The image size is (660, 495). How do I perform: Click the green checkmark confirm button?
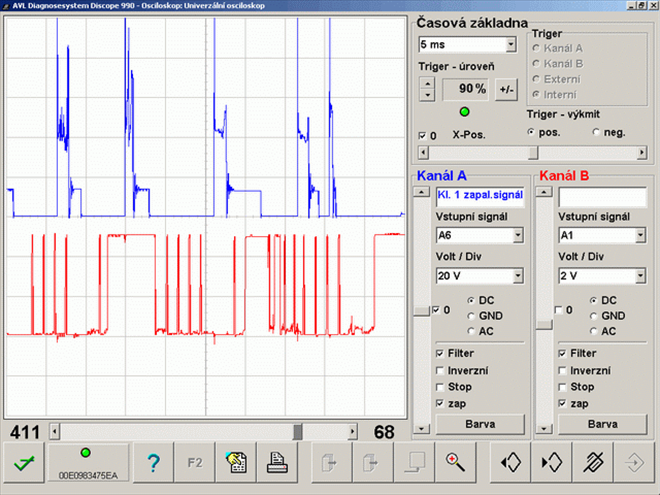tap(24, 463)
